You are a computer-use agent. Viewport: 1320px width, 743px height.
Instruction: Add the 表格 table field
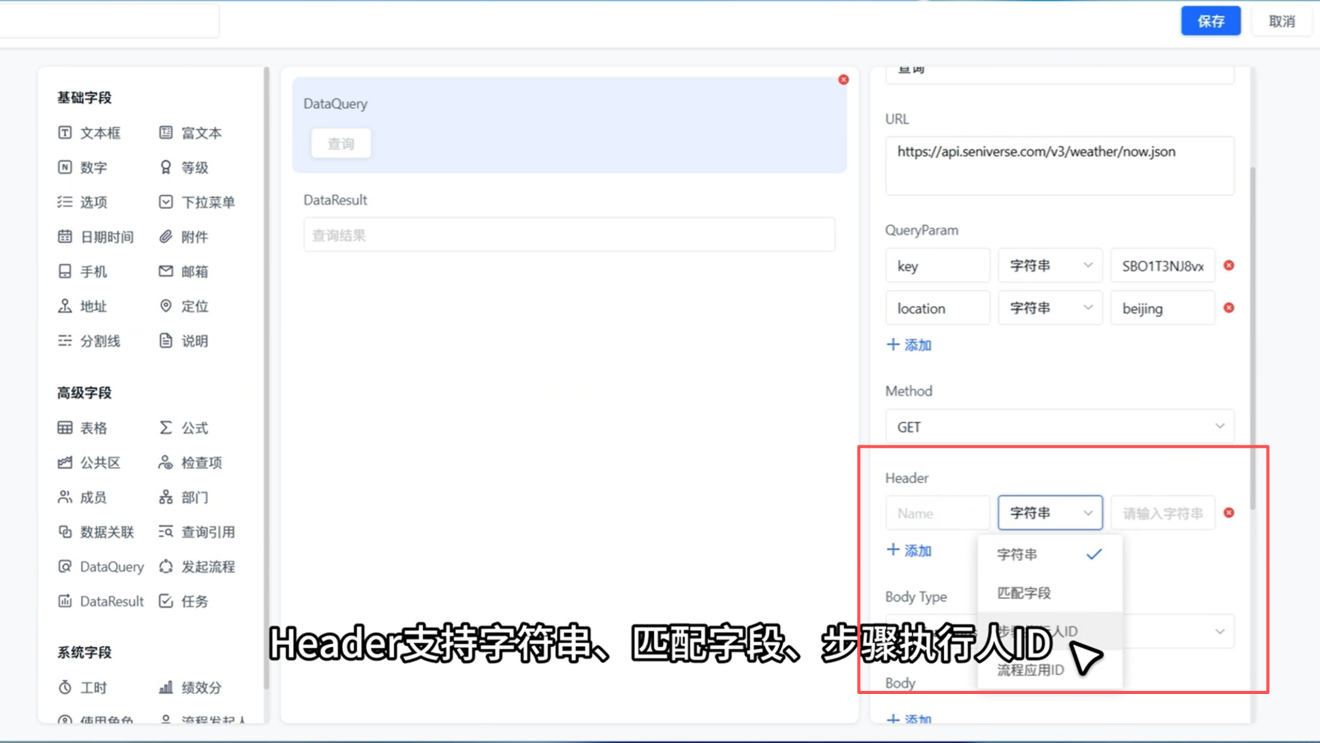point(82,428)
